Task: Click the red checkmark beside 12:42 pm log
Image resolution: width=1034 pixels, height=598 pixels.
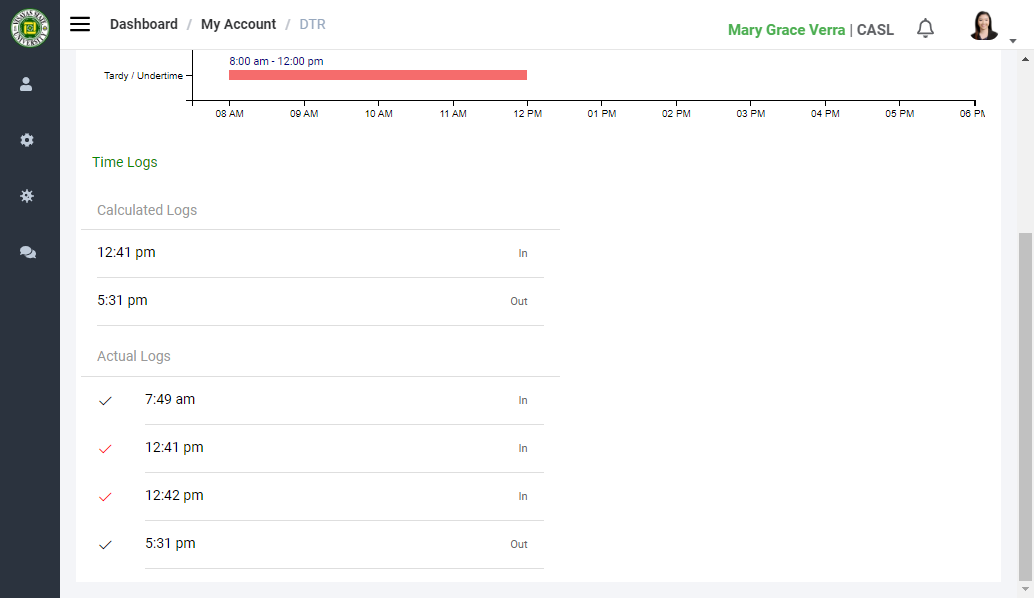Action: pyautogui.click(x=105, y=497)
